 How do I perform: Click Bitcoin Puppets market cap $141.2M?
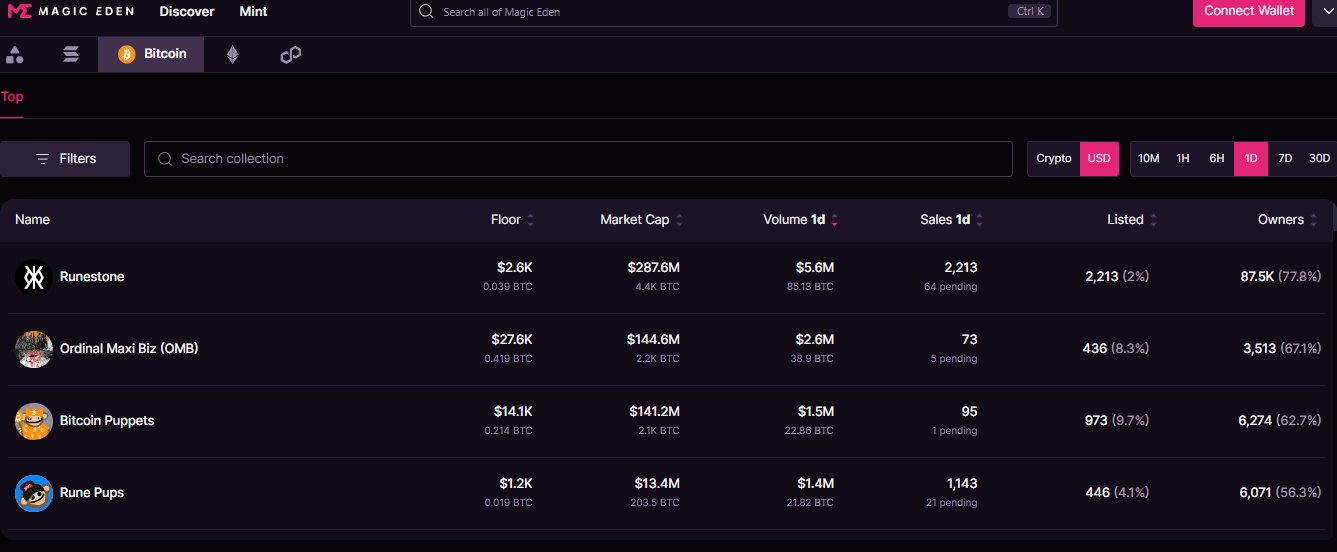(655, 412)
